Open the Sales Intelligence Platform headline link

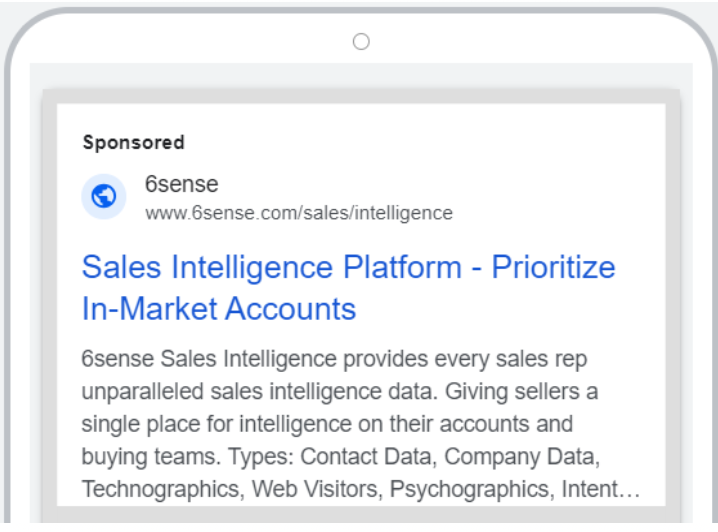tap(348, 288)
